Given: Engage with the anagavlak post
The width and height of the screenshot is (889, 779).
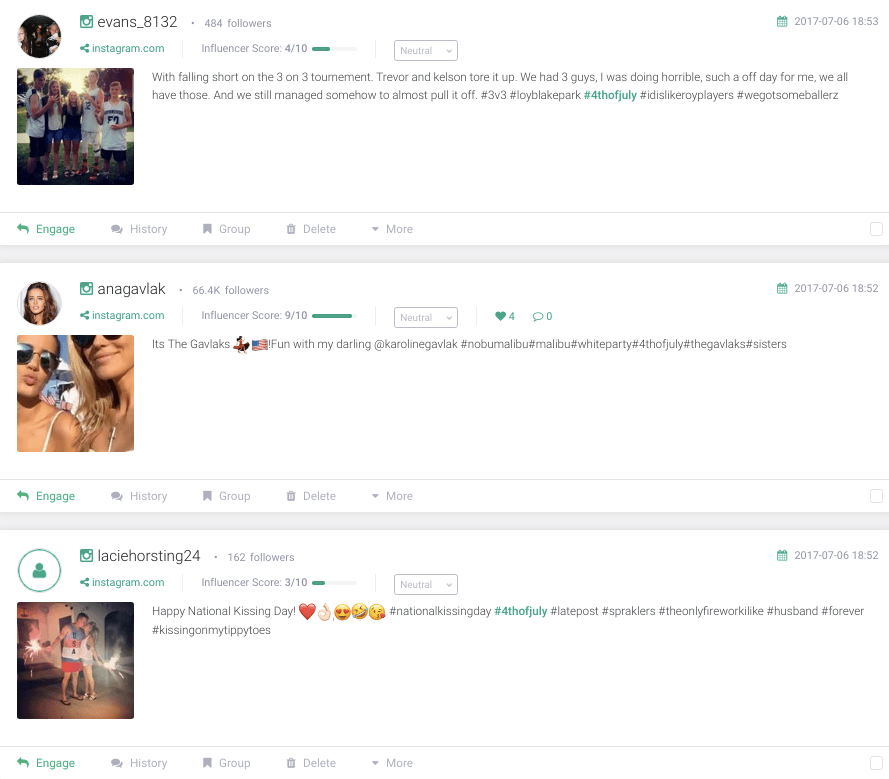Looking at the screenshot, I should click(46, 496).
